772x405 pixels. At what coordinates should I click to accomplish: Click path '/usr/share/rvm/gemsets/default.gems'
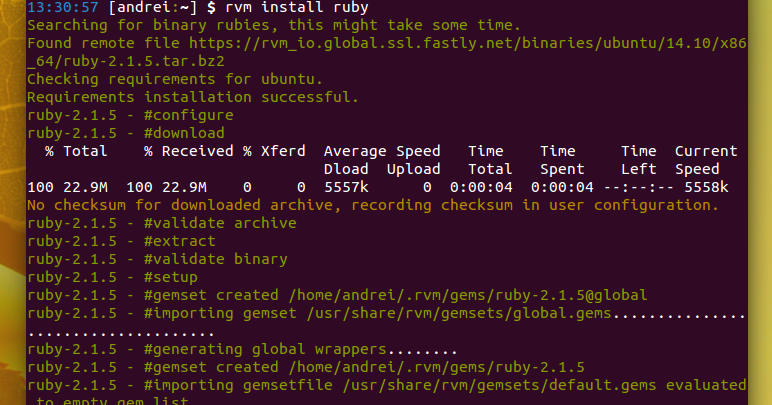(499, 385)
